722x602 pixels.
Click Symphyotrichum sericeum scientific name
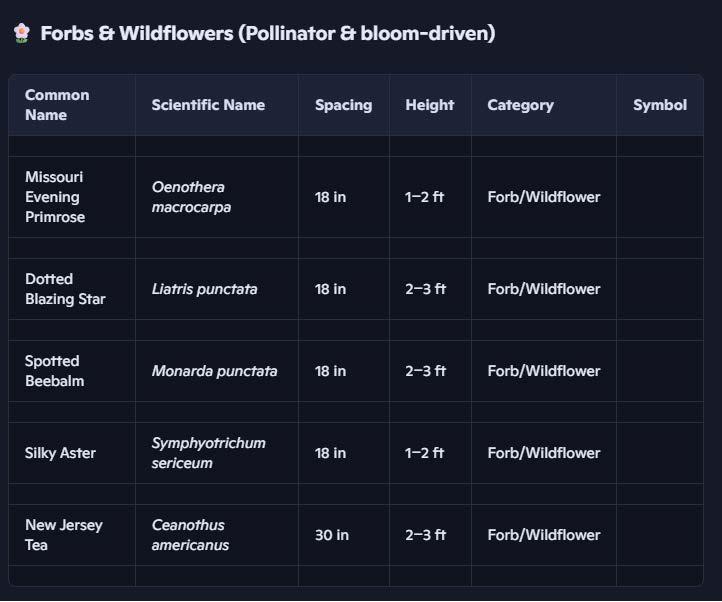tap(209, 453)
